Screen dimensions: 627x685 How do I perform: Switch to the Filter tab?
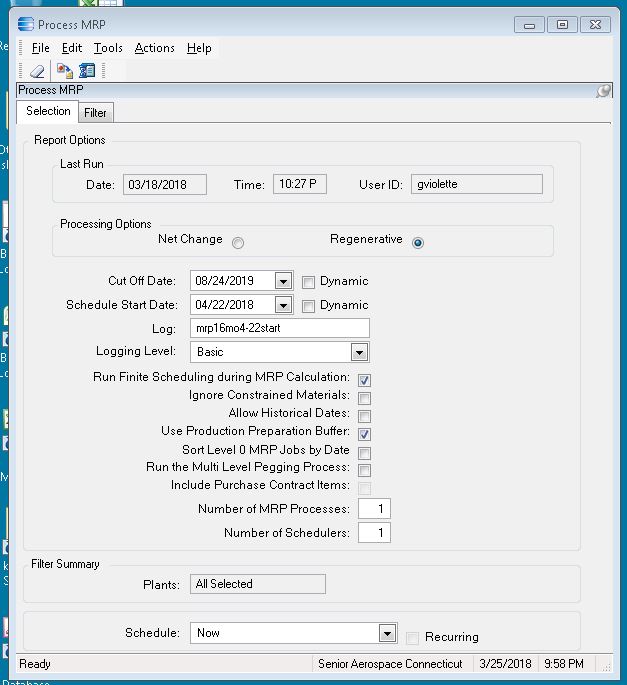pos(95,113)
